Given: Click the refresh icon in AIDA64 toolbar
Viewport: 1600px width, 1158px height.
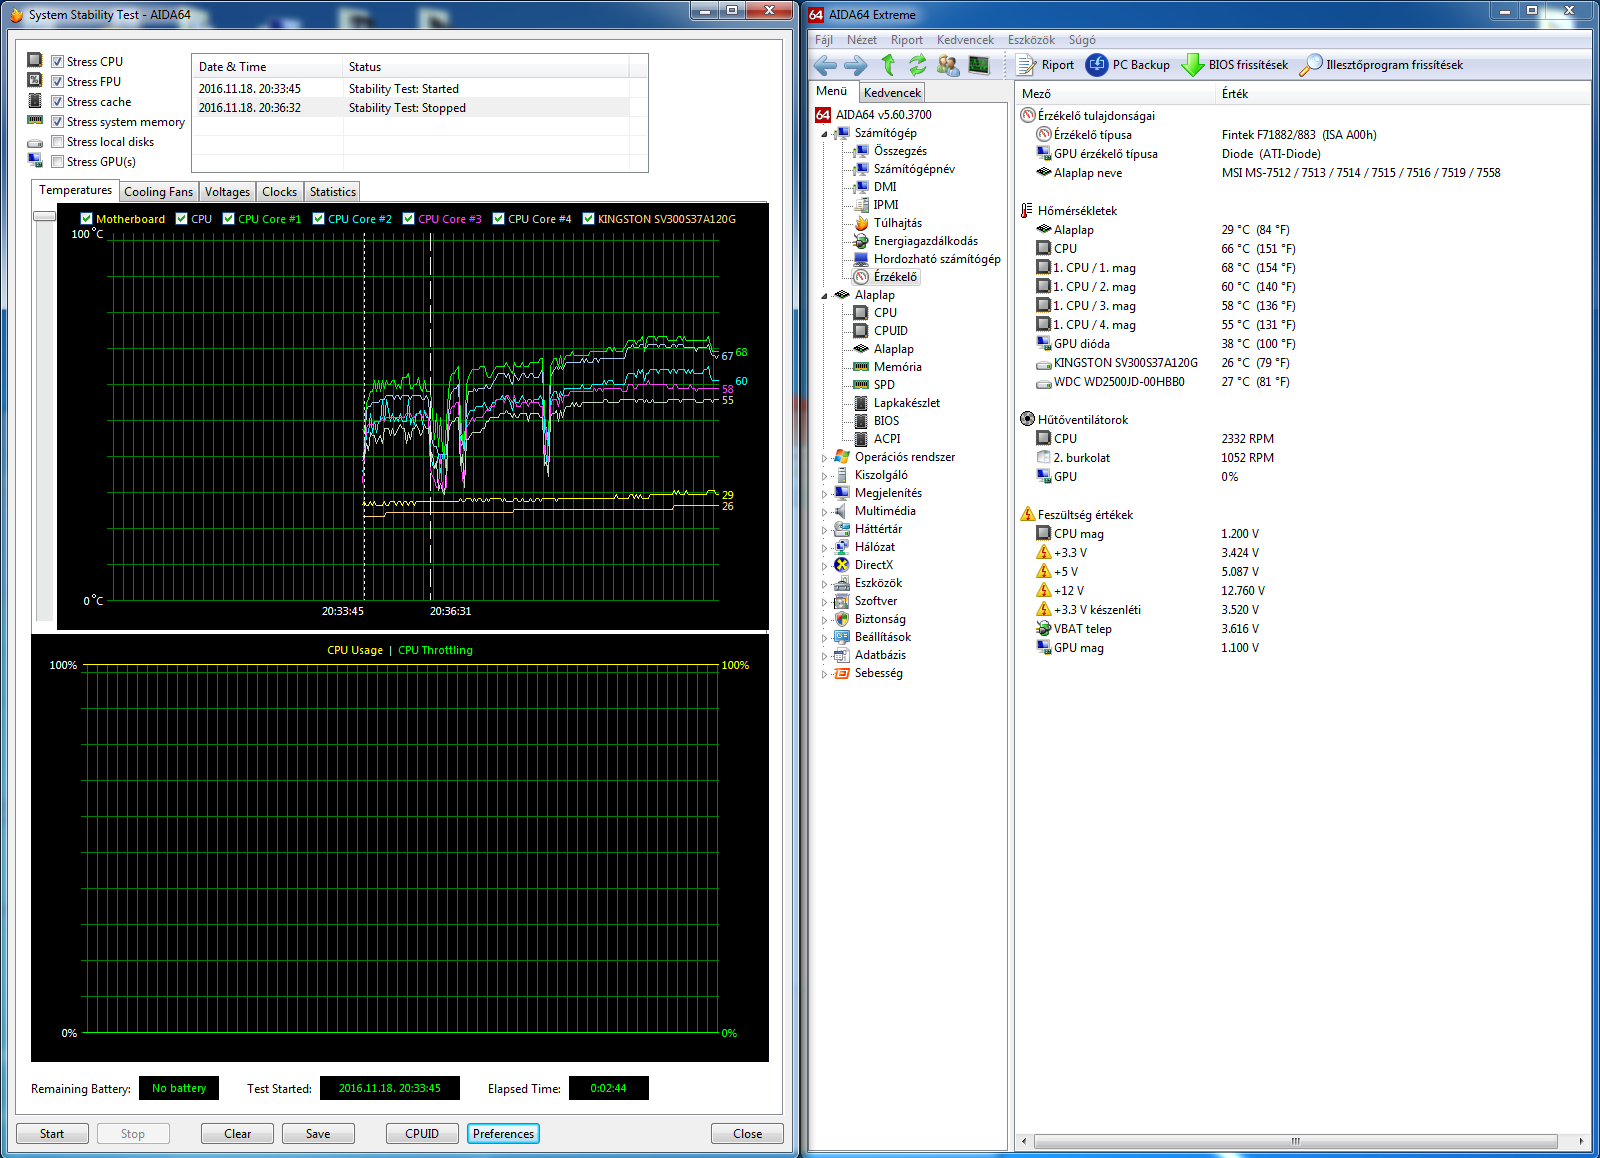Looking at the screenshot, I should click(x=917, y=65).
